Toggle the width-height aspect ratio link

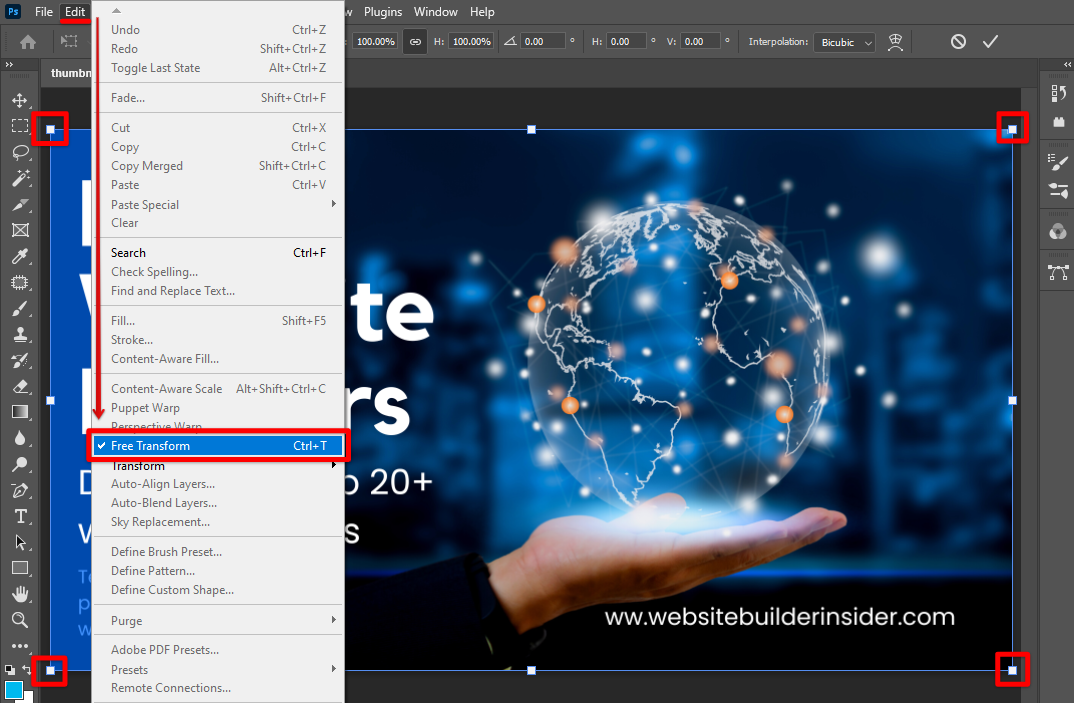click(415, 42)
